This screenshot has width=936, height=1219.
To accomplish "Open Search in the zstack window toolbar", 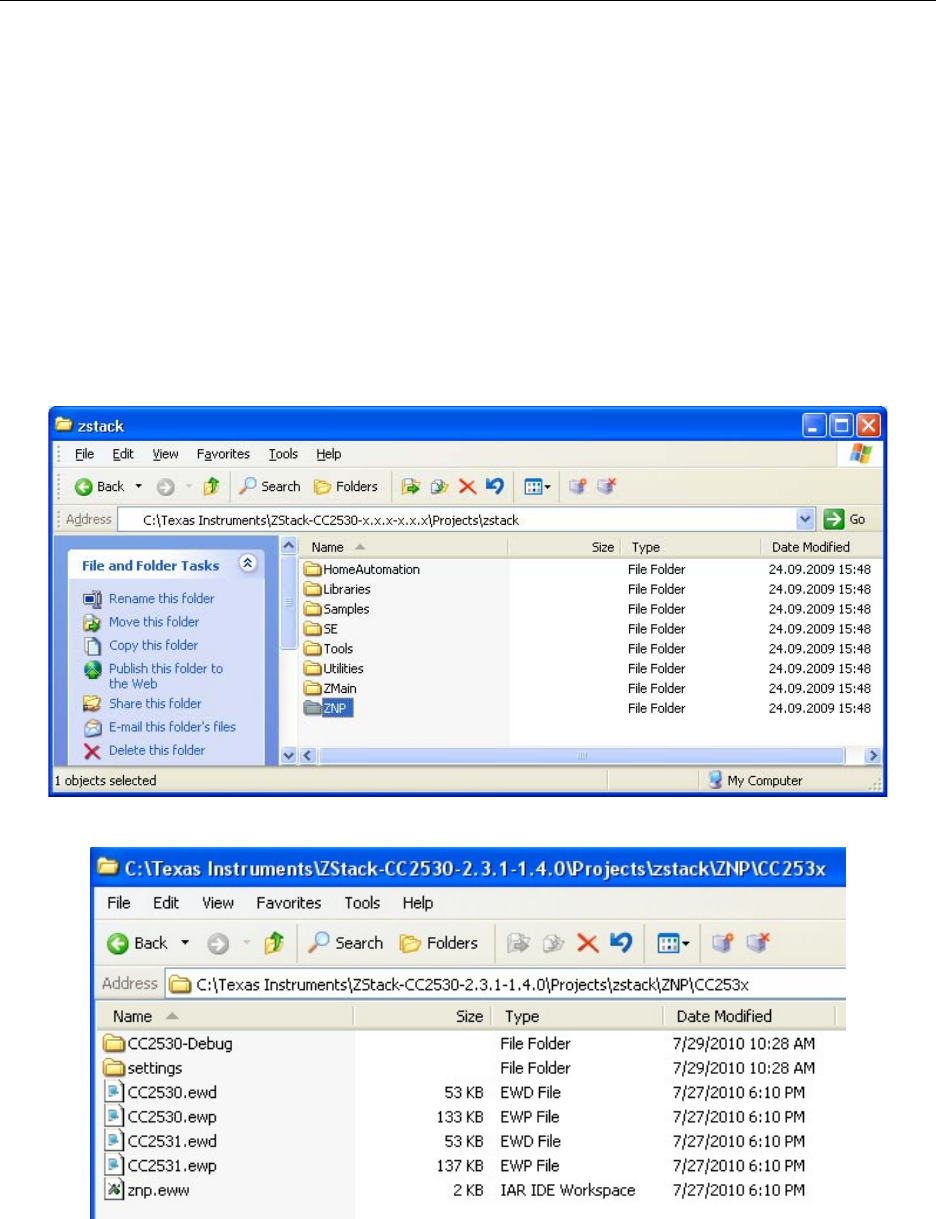I will 269,487.
